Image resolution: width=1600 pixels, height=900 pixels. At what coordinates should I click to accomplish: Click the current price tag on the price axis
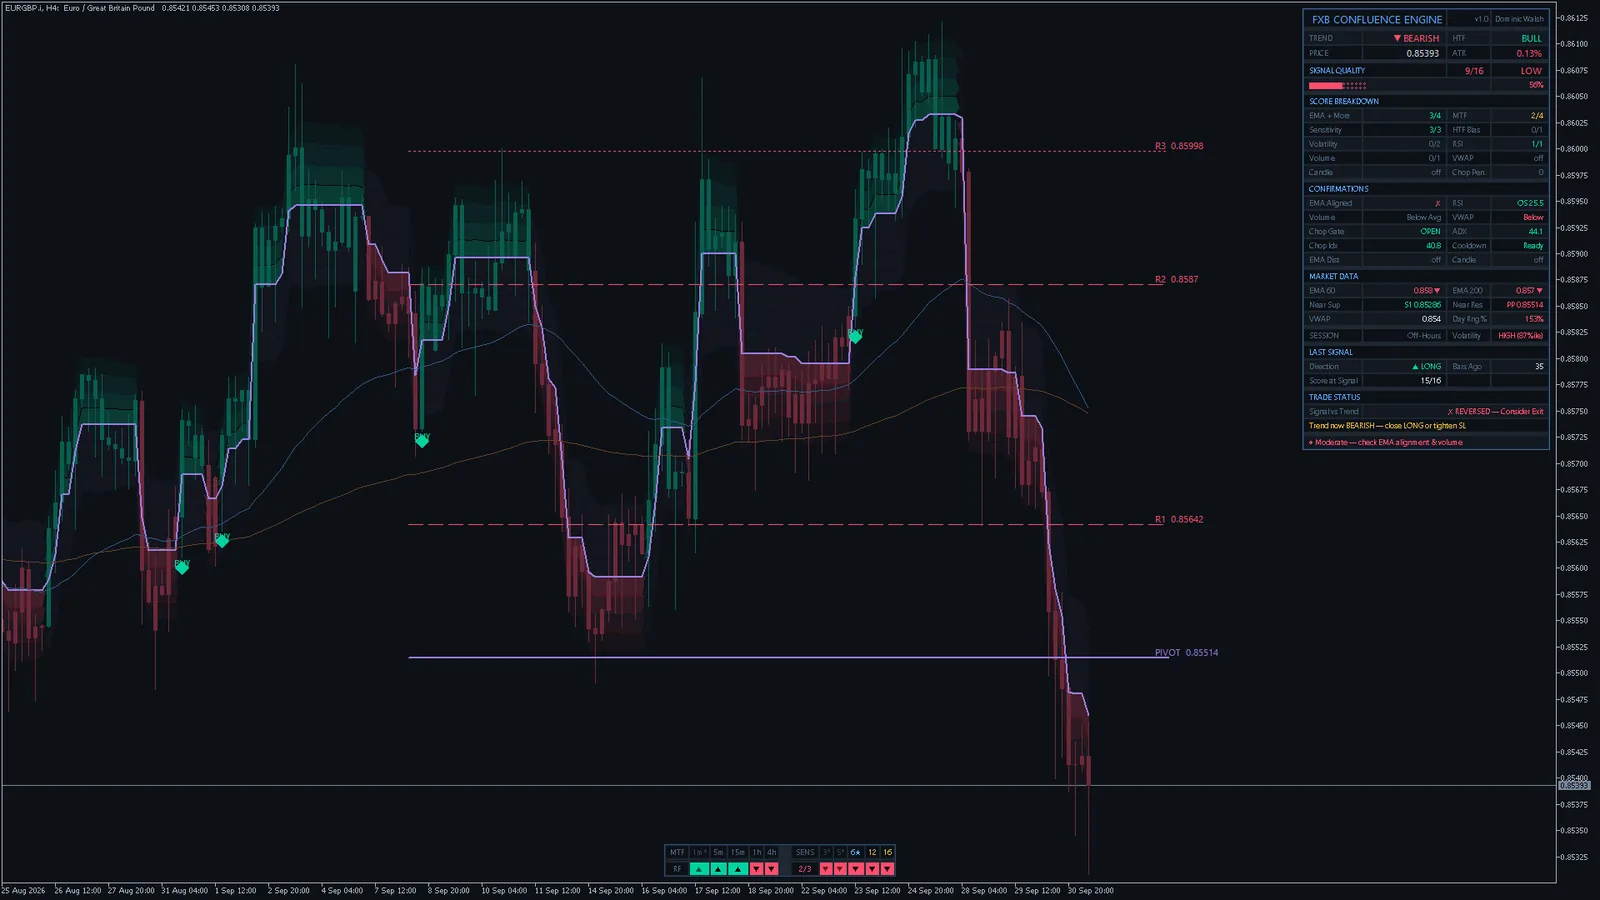coord(1574,786)
